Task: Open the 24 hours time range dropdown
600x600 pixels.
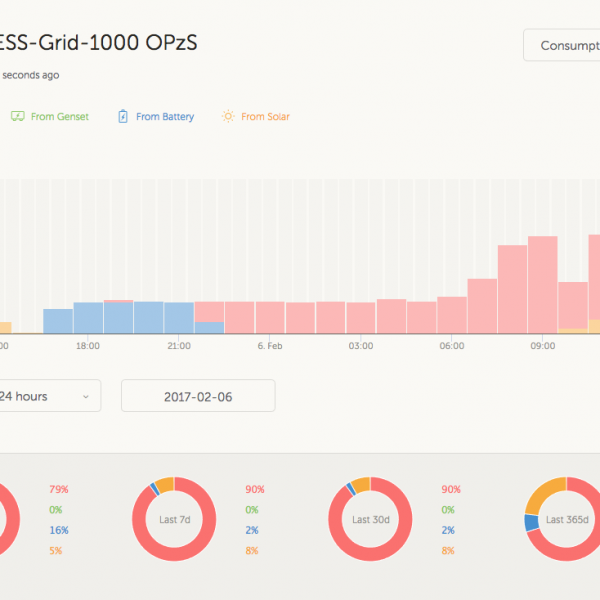Action: 45,396
